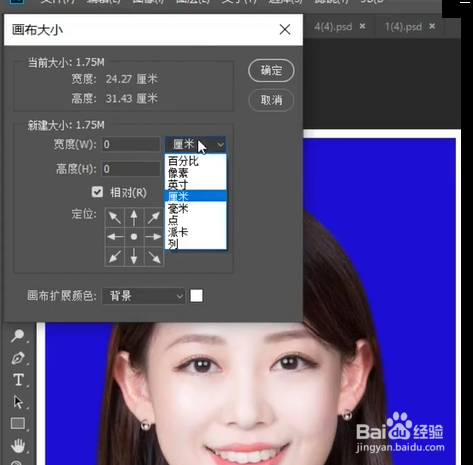Viewport: 473px width, 465px height.
Task: Confirm with the 确定 button
Action: point(271,71)
